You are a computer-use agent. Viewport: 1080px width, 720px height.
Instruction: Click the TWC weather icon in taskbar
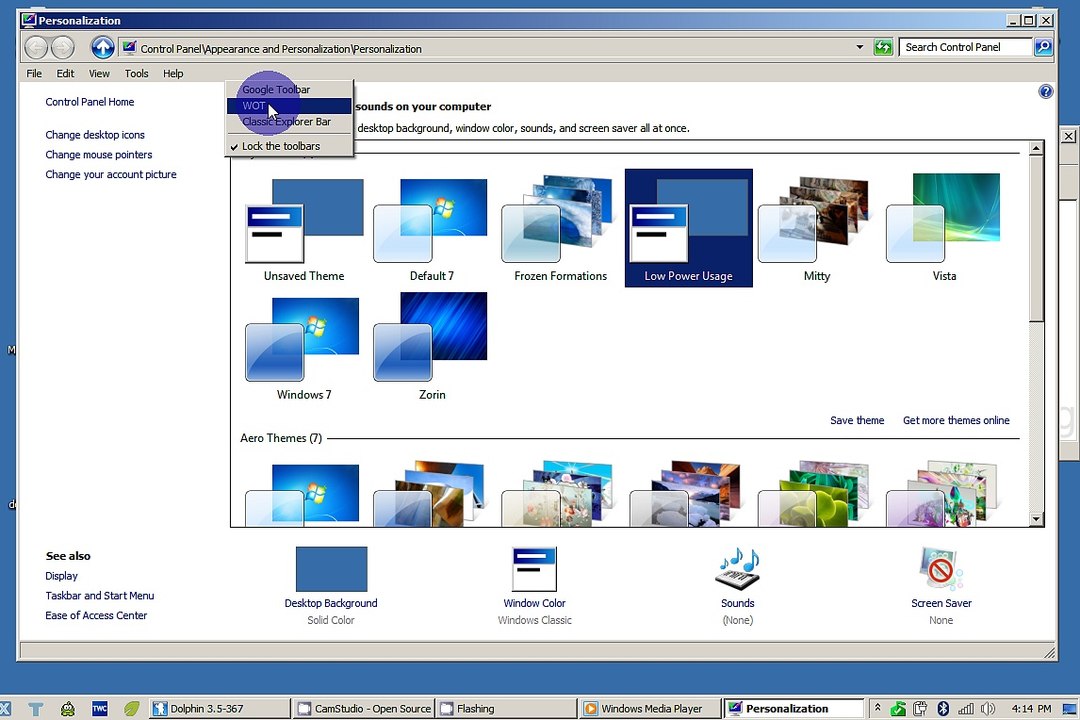click(x=100, y=708)
